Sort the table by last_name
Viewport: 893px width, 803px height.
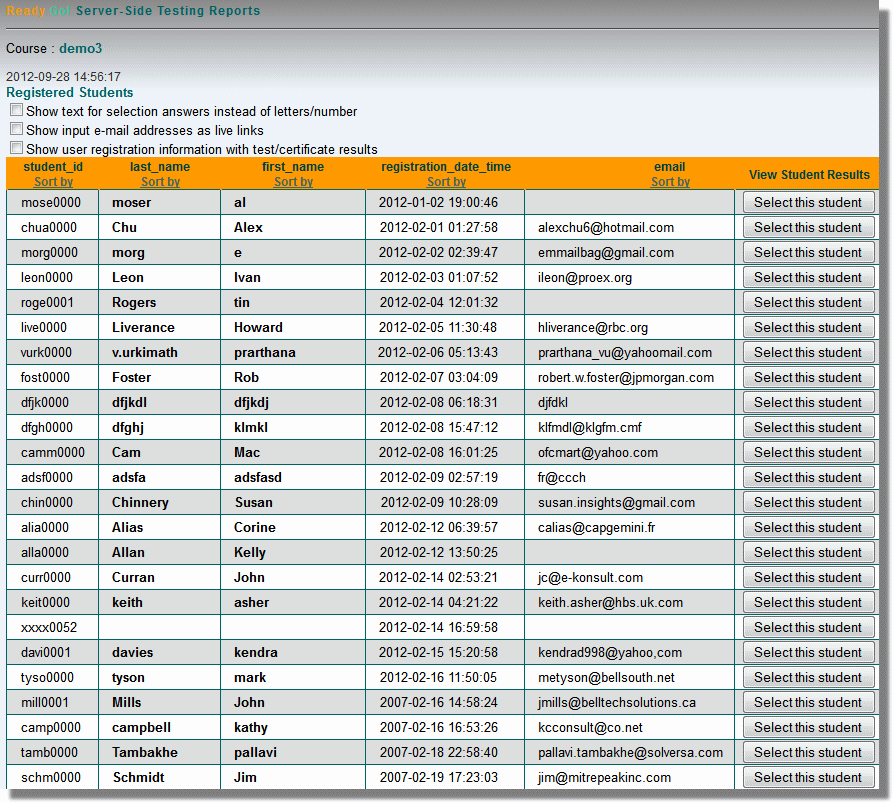[x=160, y=182]
